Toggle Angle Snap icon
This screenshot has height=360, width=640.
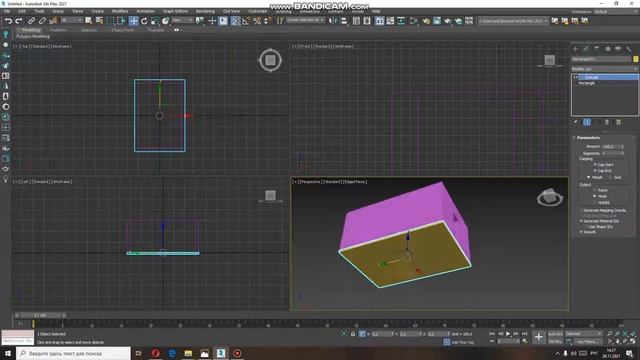[246, 21]
